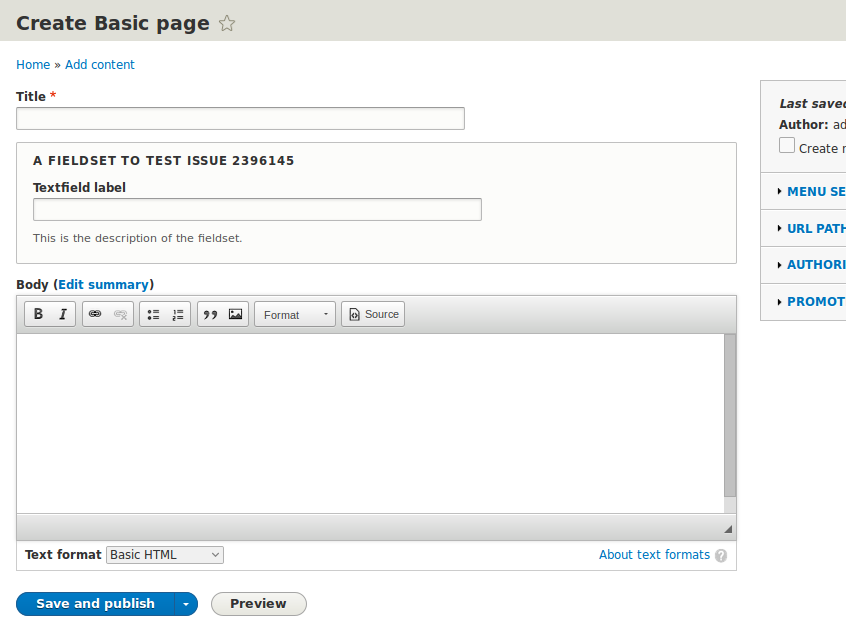Insert a numbered list in the Body
This screenshot has height=624, width=846.
[178, 313]
